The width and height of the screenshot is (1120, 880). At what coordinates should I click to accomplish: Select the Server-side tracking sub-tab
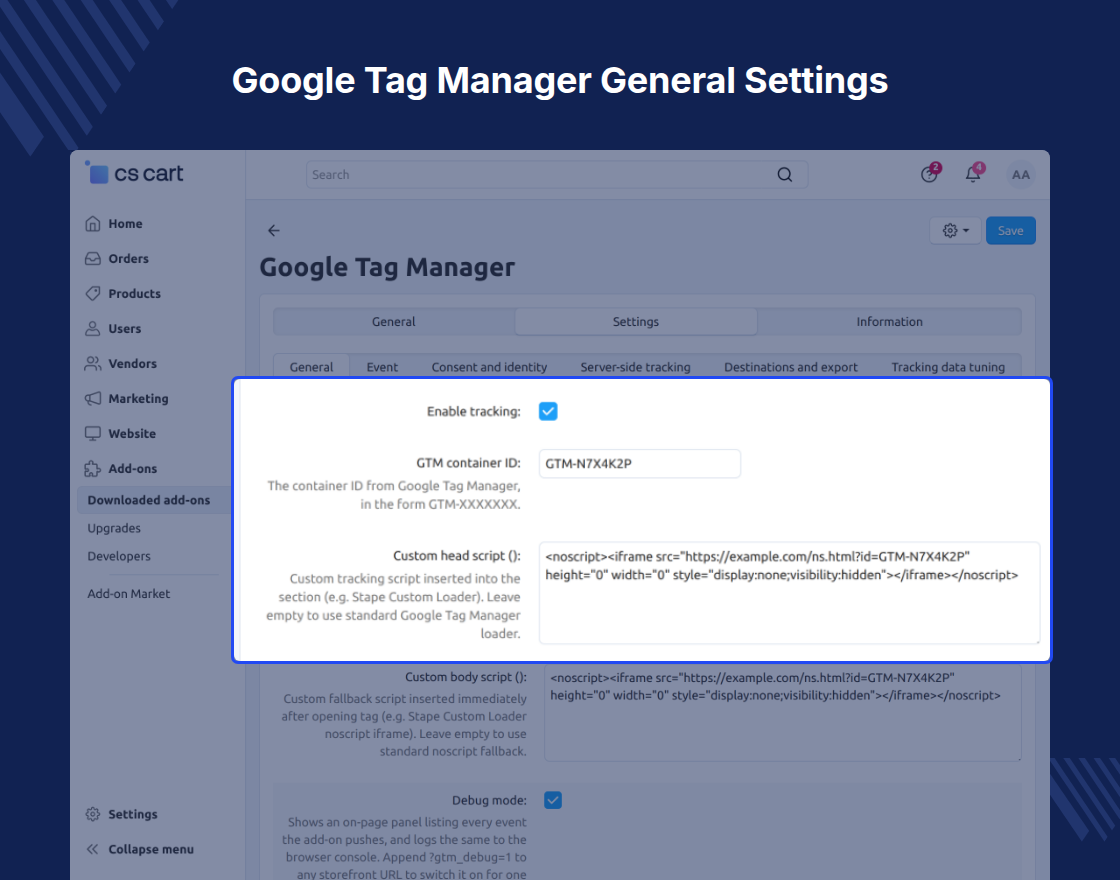click(635, 366)
